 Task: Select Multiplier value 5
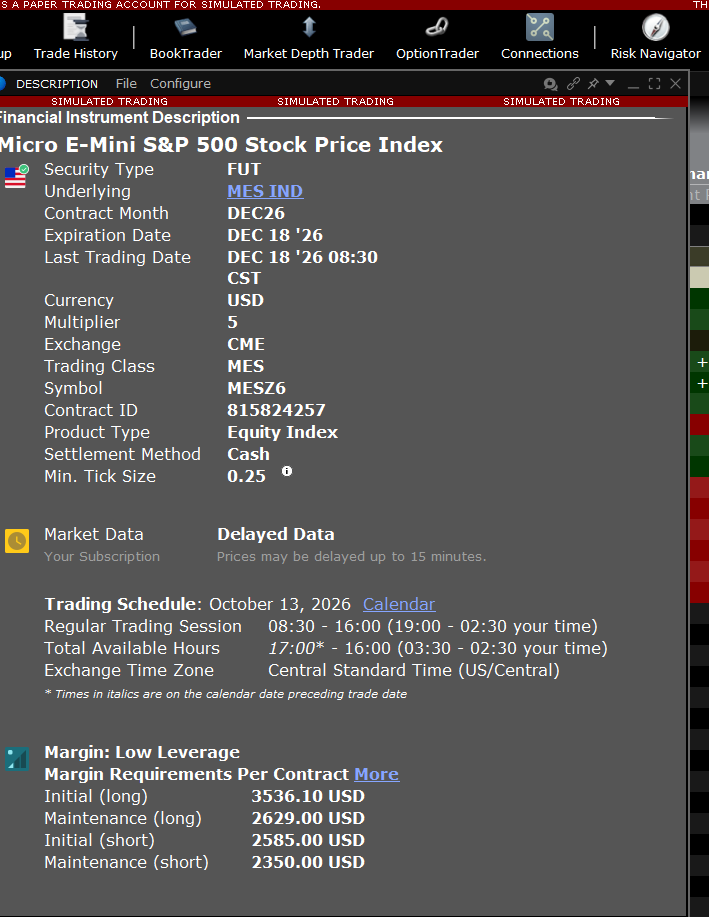tap(232, 322)
